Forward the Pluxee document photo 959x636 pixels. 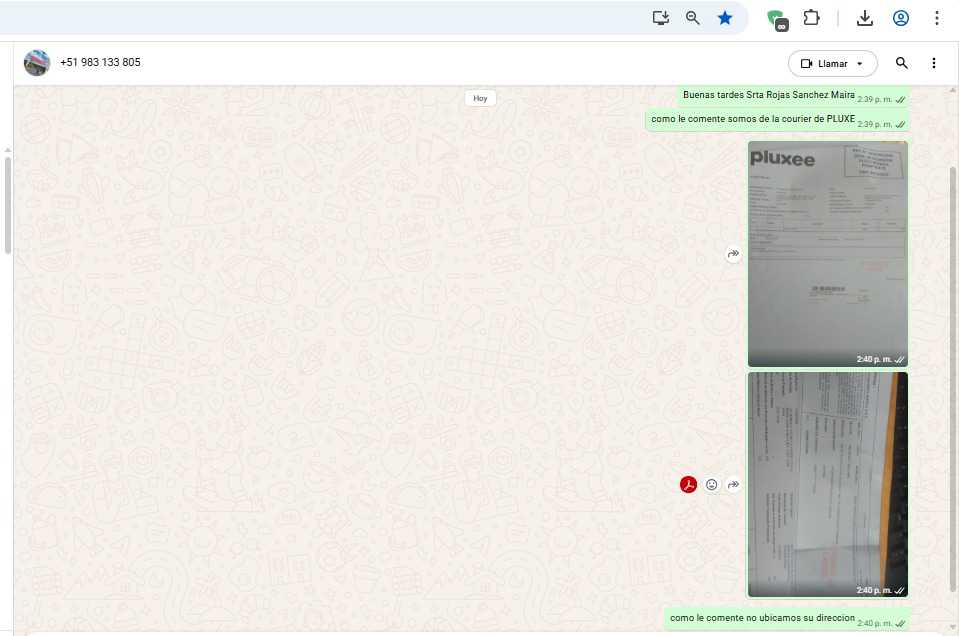point(733,255)
